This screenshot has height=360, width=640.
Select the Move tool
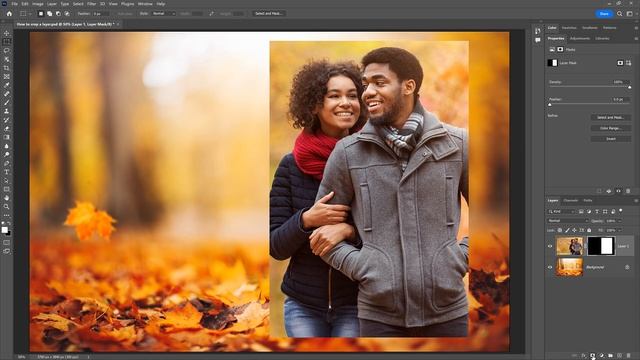(x=7, y=33)
